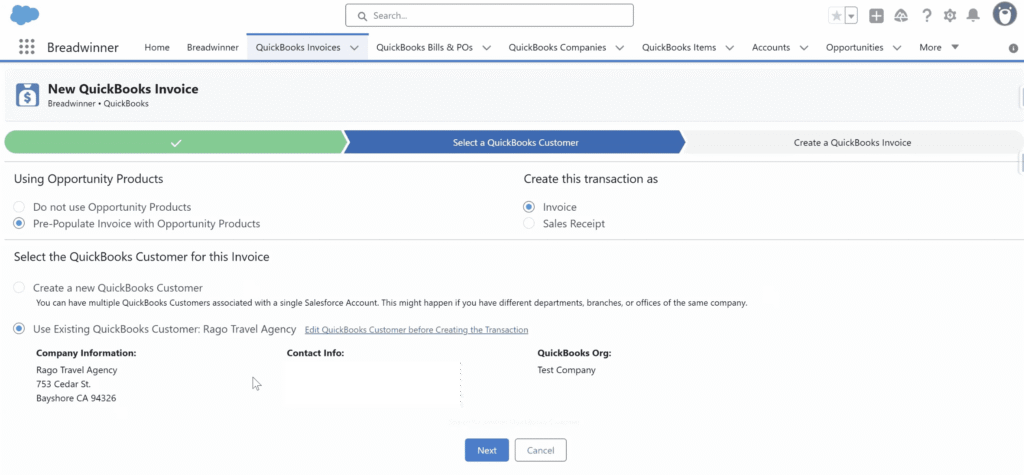
Task: Open the More navigation dropdown
Action: click(x=939, y=47)
